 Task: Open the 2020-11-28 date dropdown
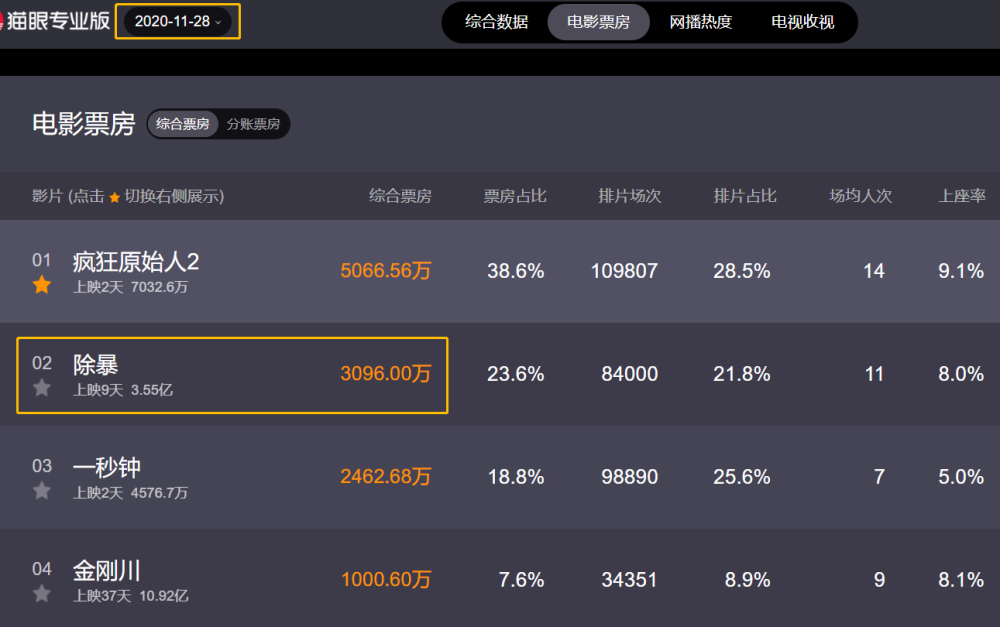pos(178,21)
